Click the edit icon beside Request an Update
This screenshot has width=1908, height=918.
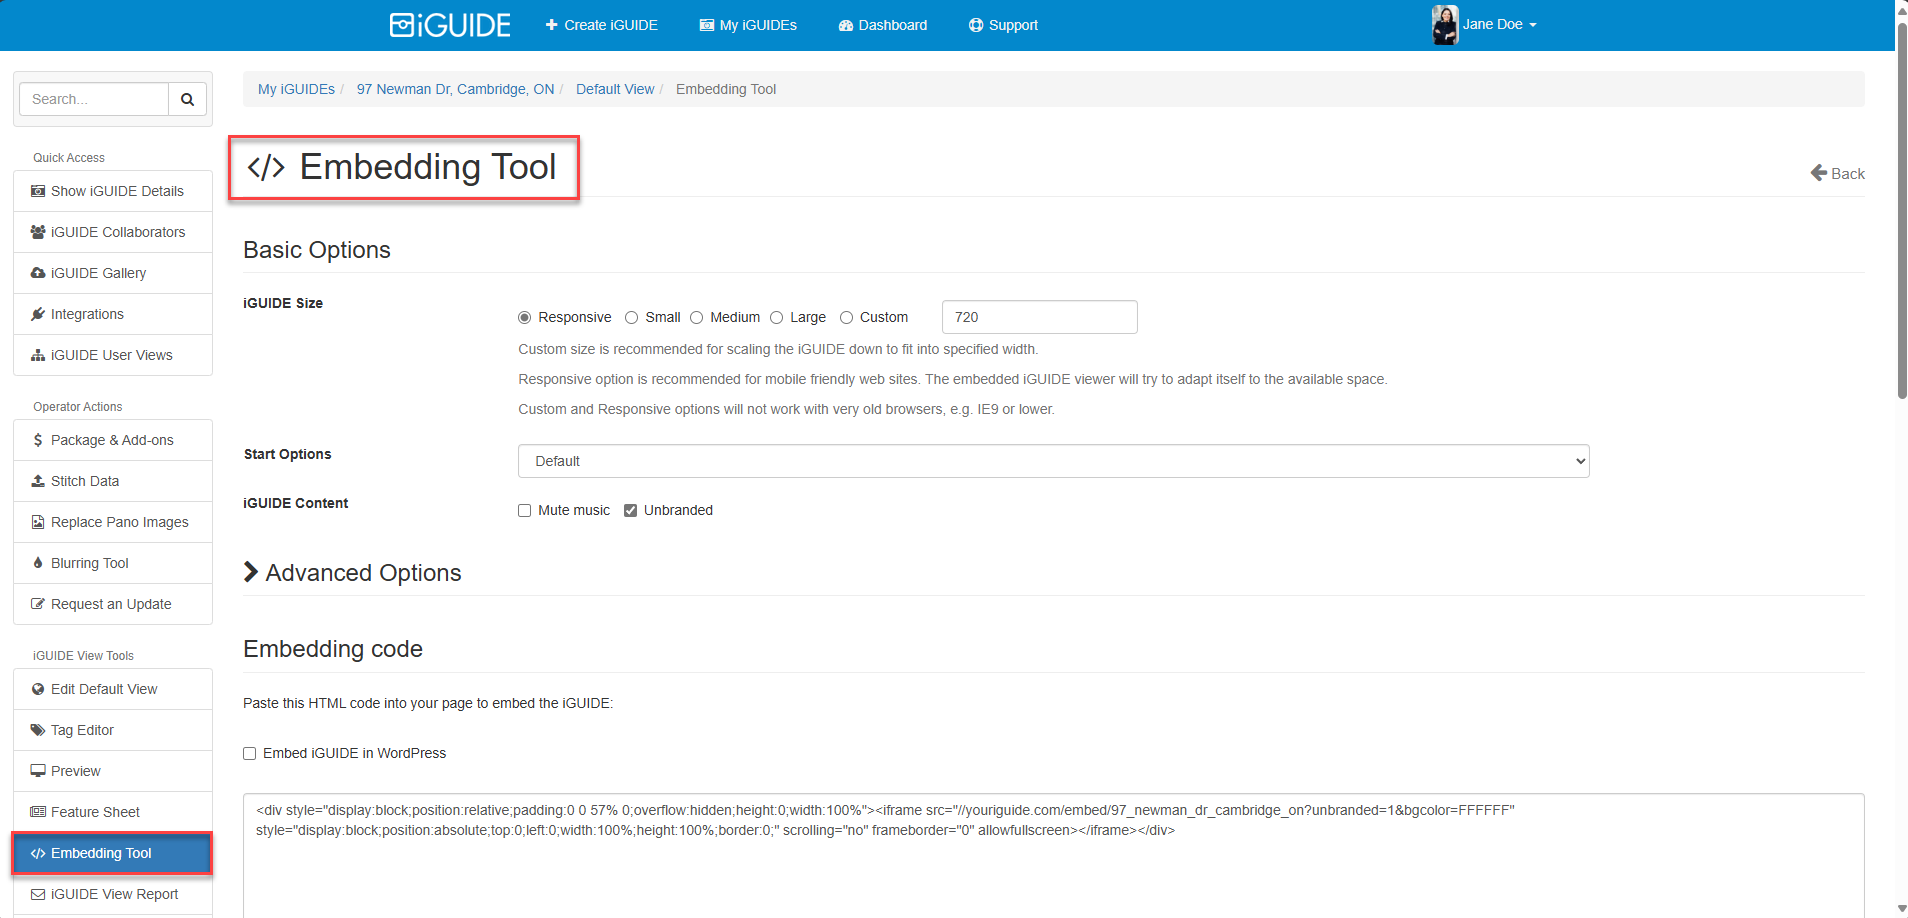(x=38, y=604)
